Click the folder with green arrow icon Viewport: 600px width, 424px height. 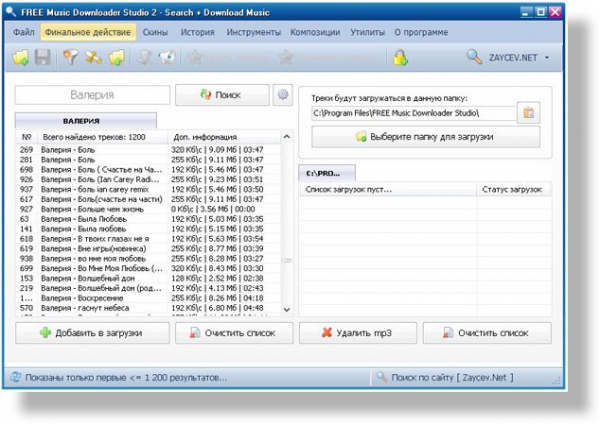117,58
